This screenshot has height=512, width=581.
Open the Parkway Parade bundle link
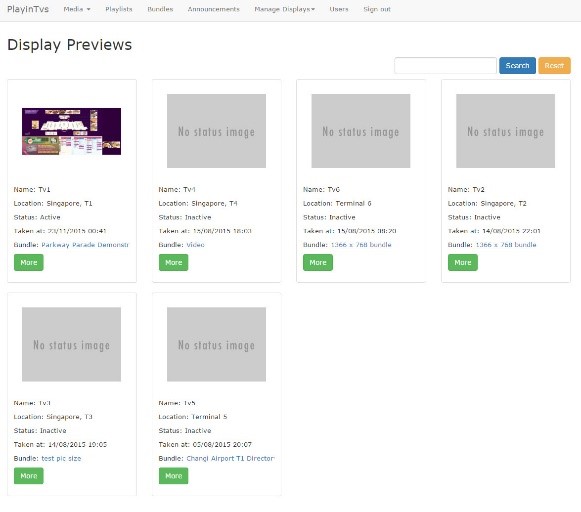tap(85, 245)
